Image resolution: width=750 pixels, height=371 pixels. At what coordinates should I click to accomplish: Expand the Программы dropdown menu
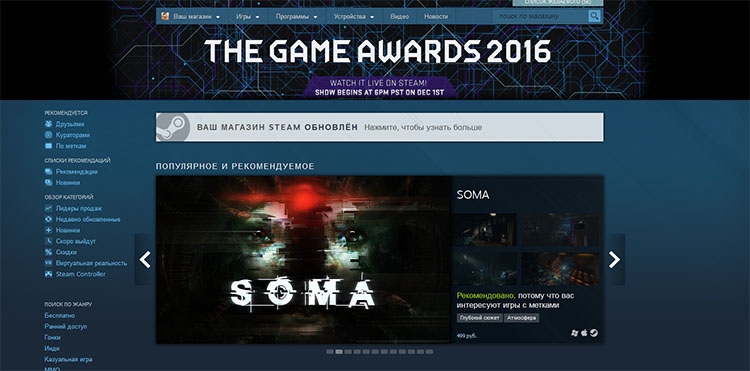pos(297,16)
